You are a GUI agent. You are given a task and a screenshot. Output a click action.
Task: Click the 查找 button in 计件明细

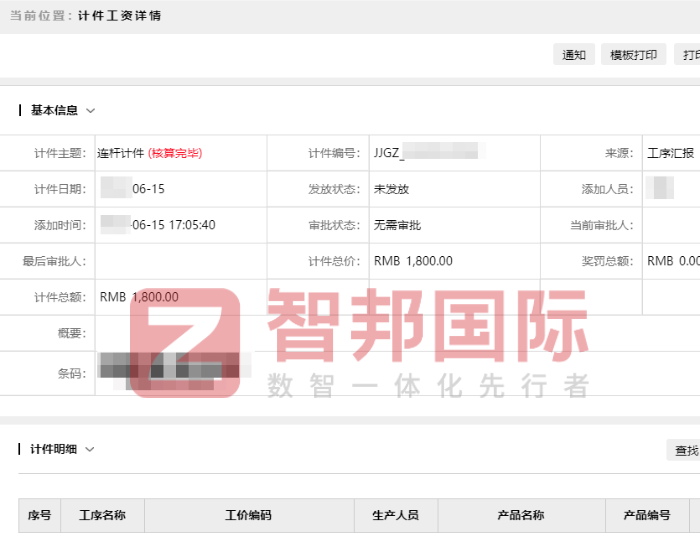tap(685, 451)
